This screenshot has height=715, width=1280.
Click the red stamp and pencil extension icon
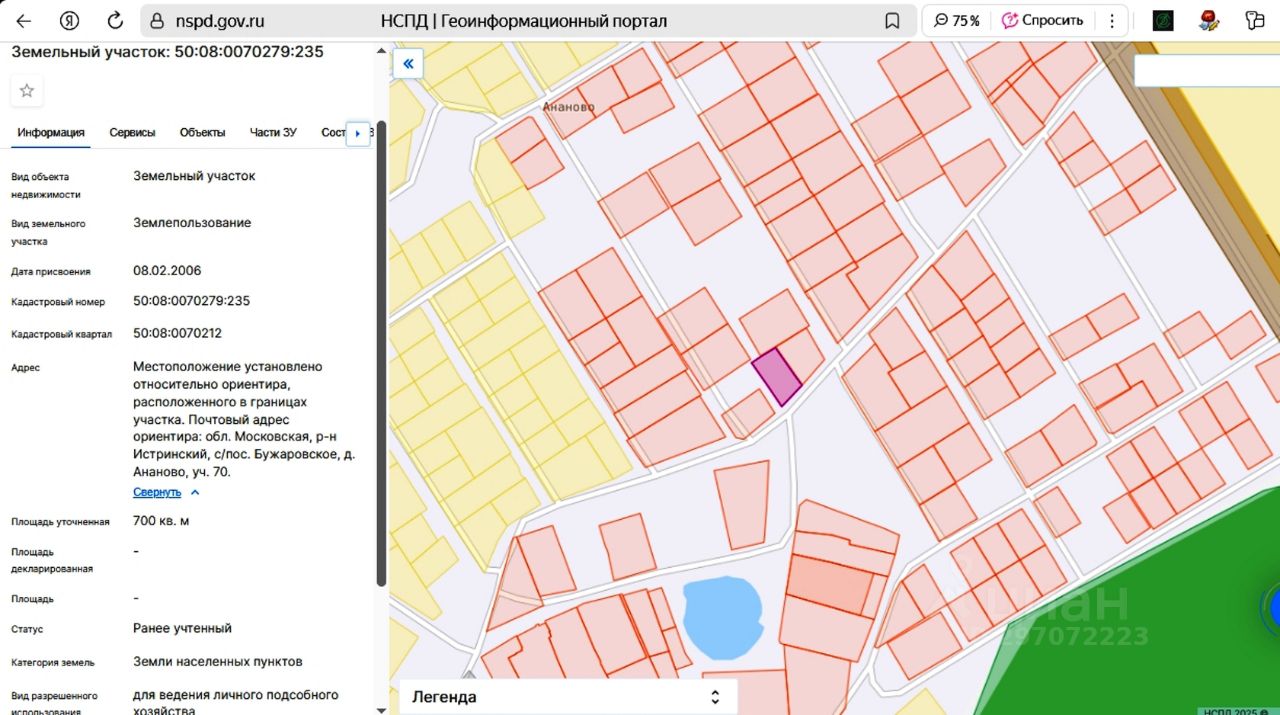tap(1210, 21)
